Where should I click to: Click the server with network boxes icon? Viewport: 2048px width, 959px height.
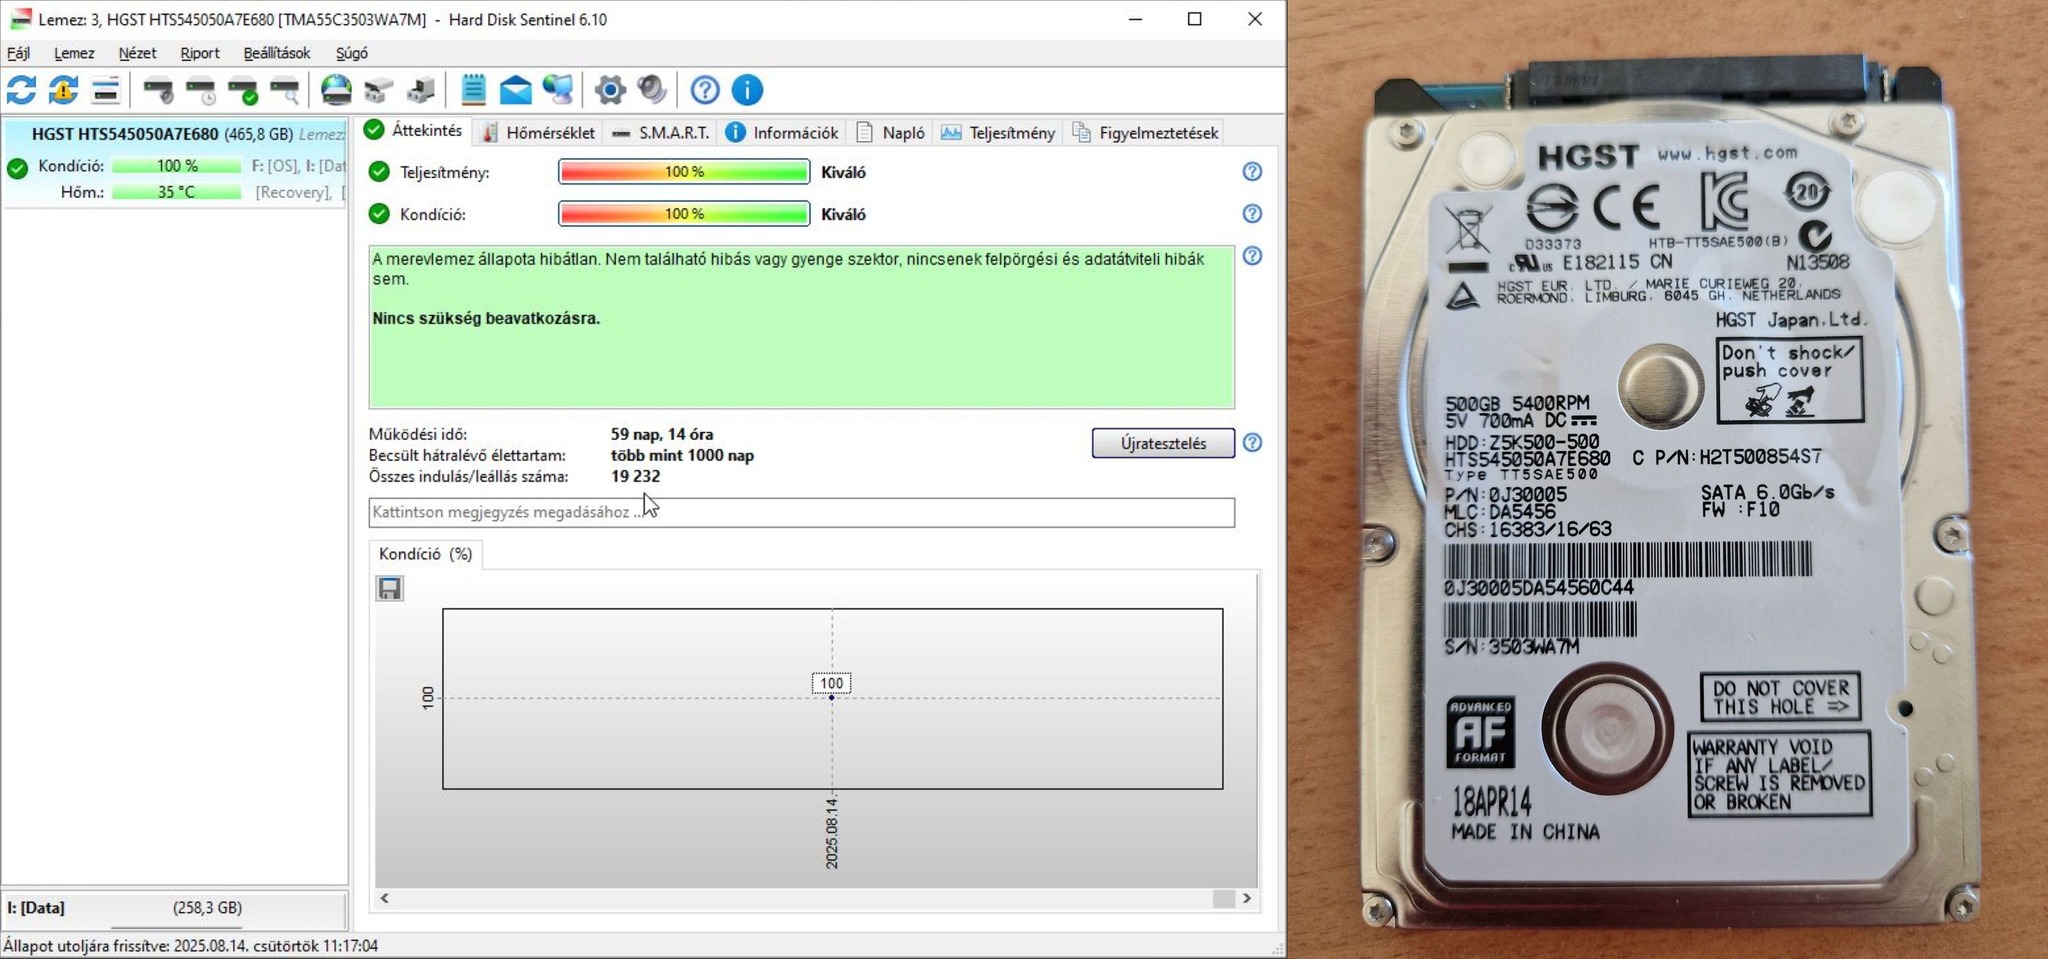click(x=421, y=90)
